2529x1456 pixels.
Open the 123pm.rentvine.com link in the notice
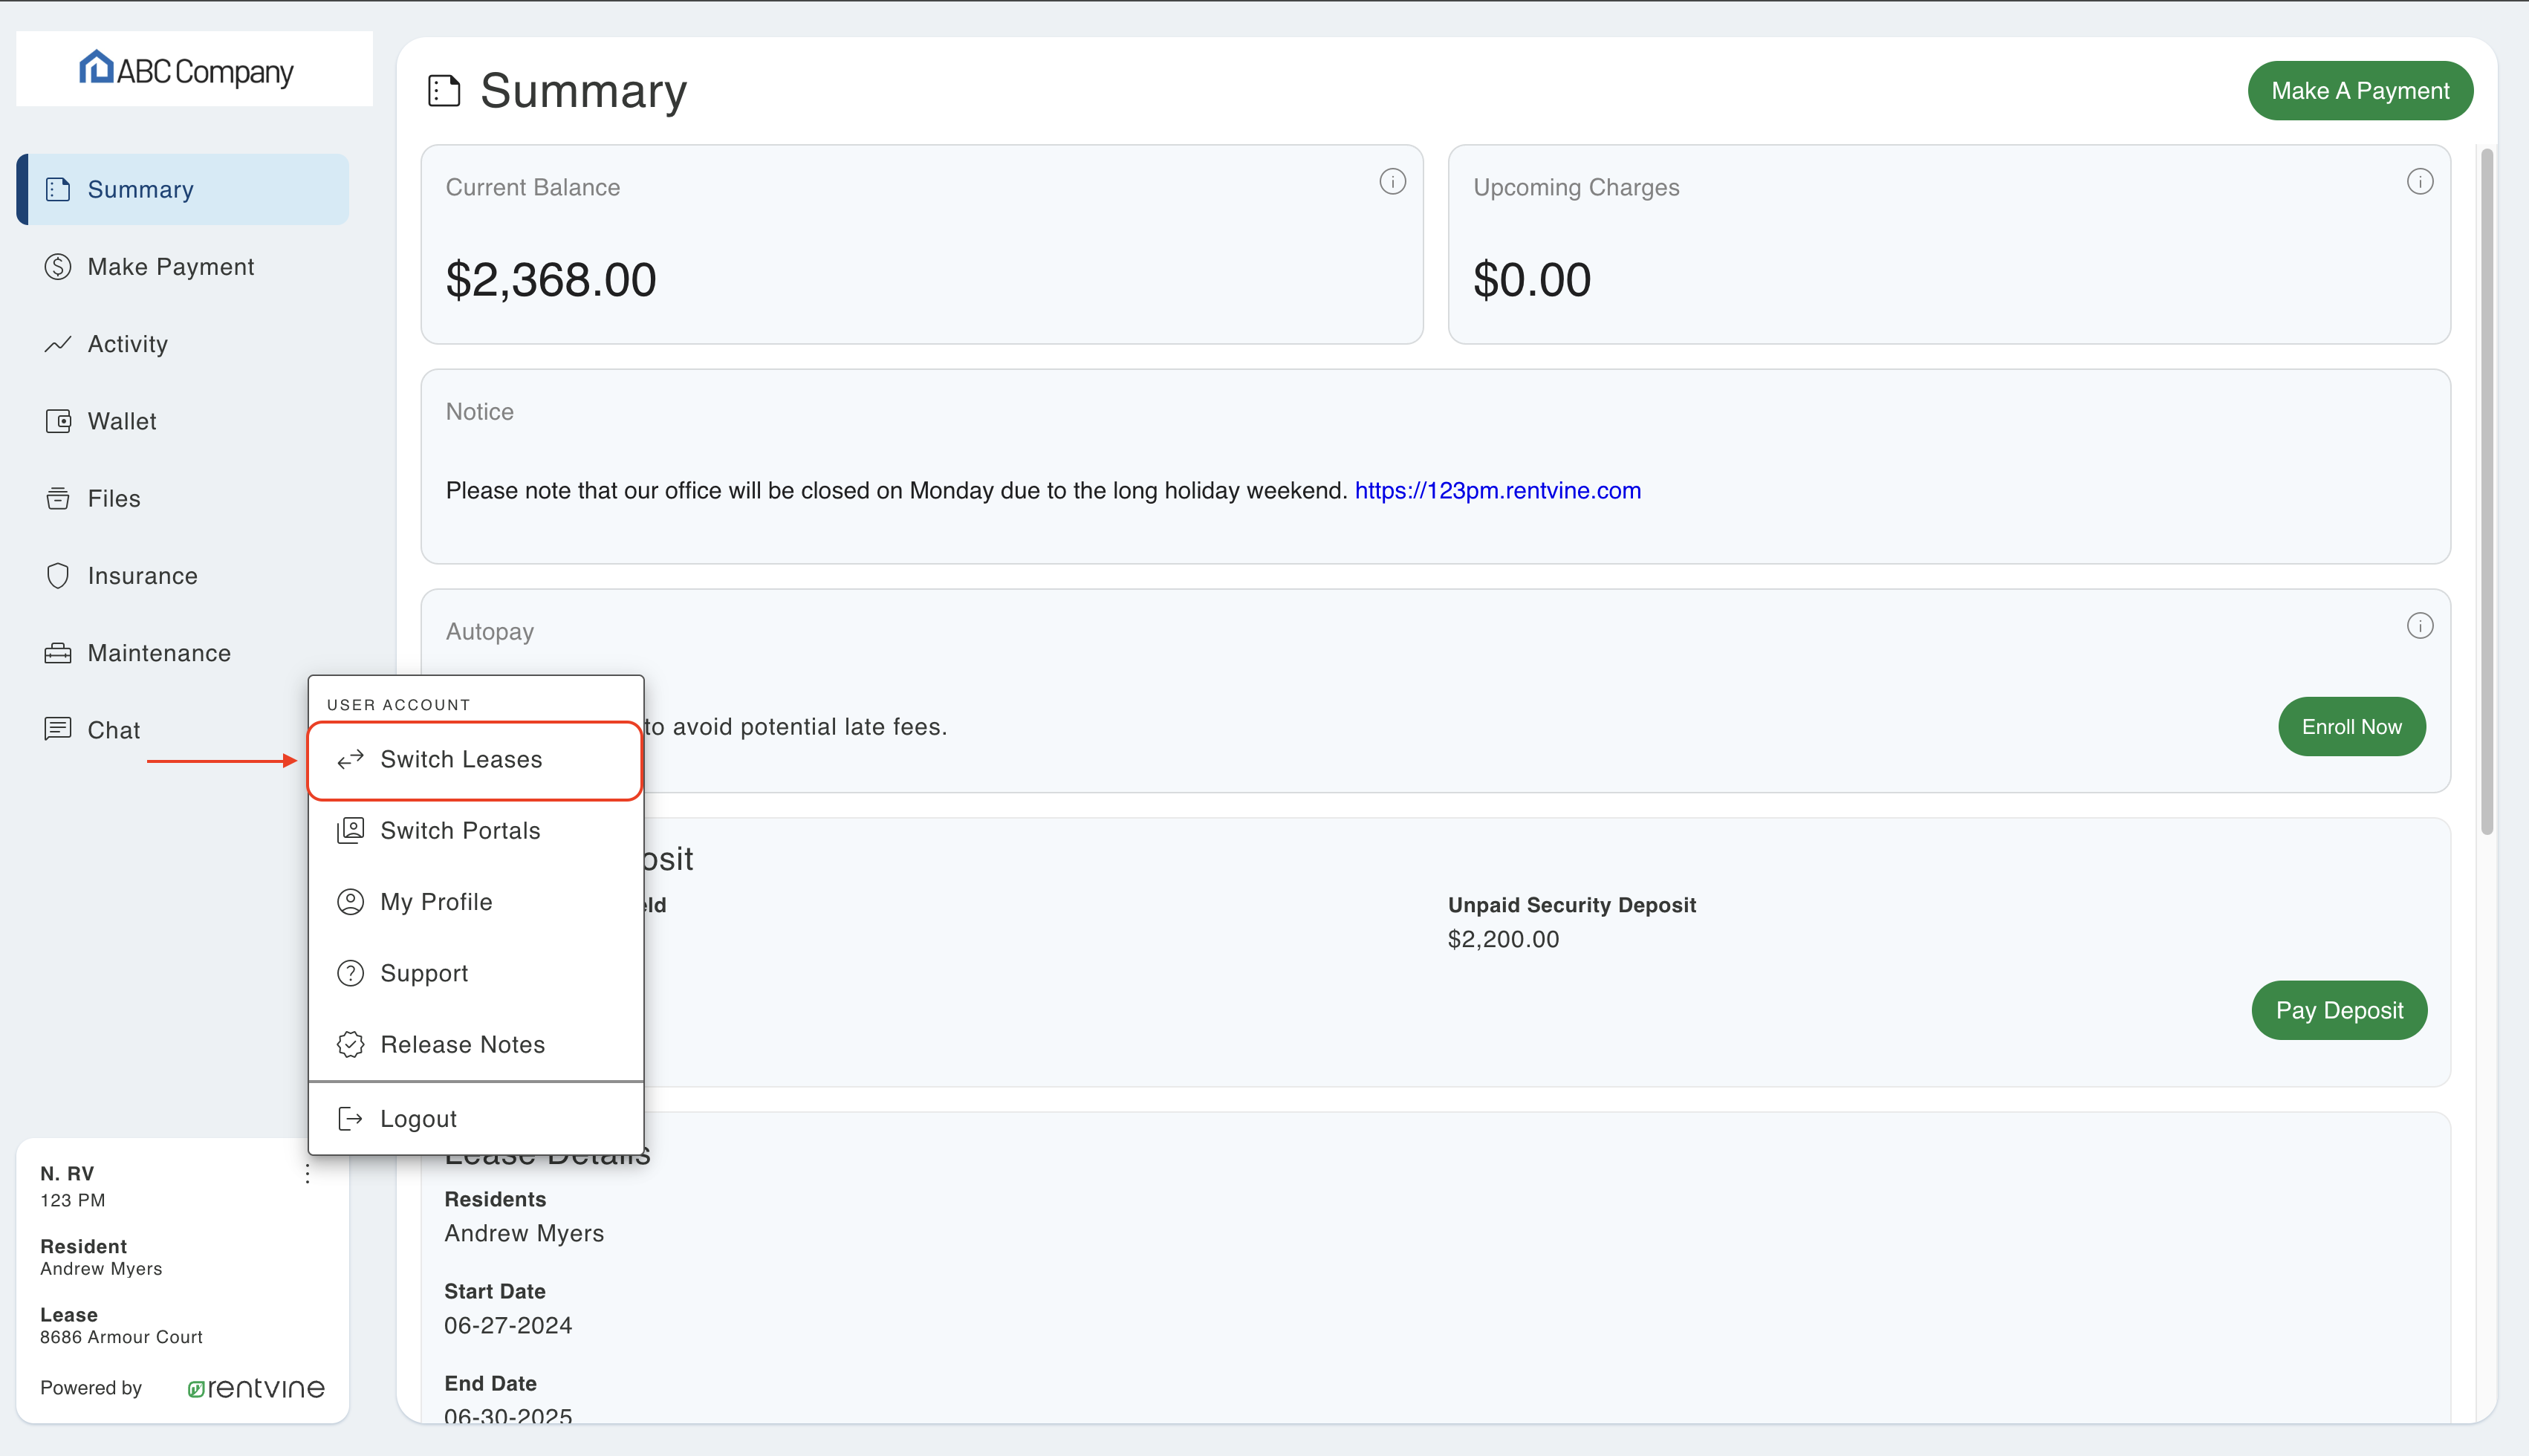click(x=1497, y=490)
